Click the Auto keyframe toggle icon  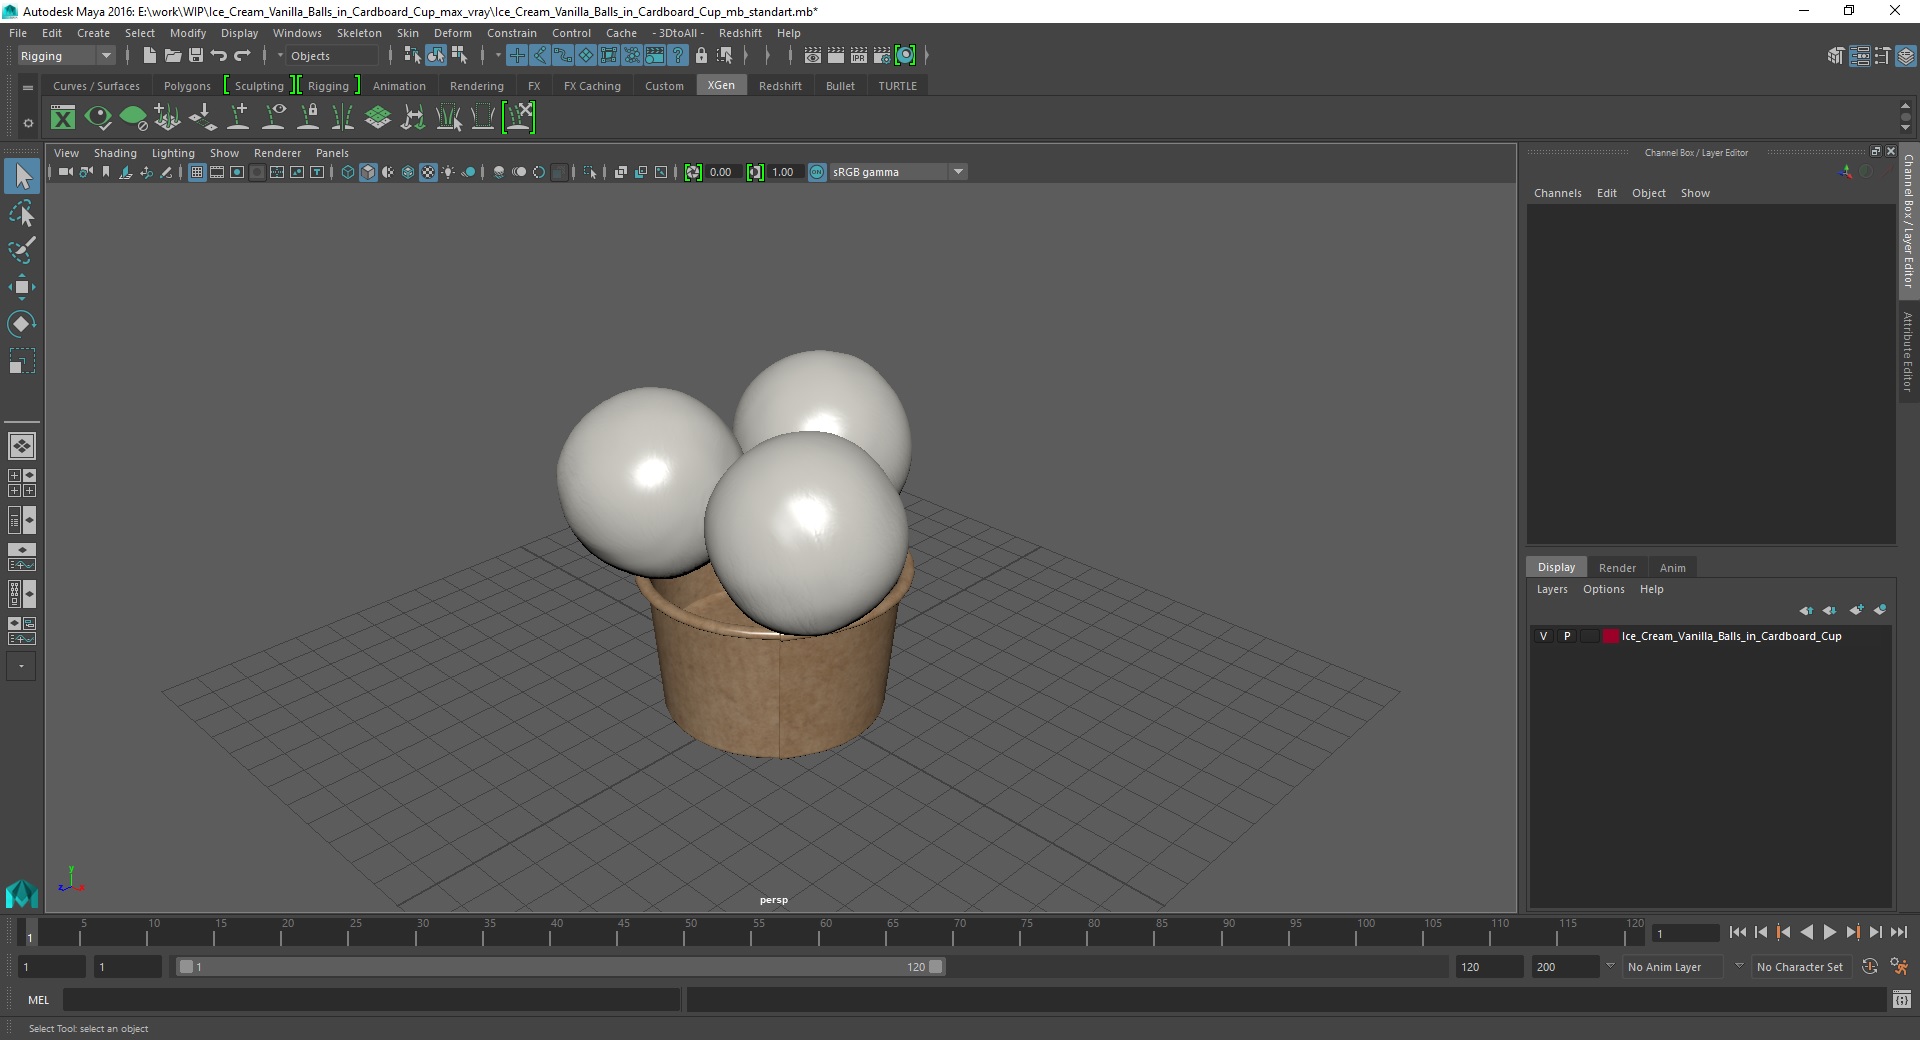(x=1870, y=967)
